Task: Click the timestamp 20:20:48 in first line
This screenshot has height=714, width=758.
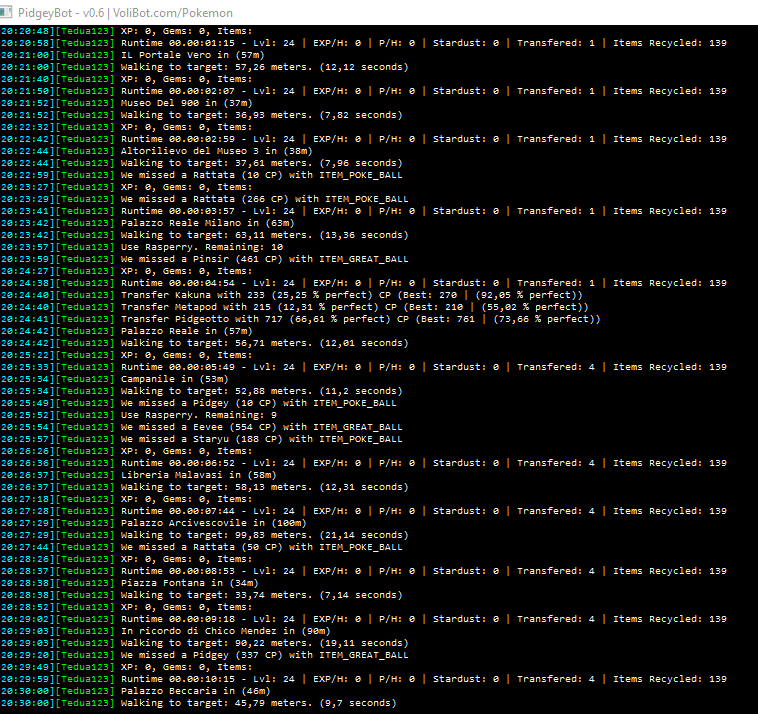Action: (x=27, y=31)
